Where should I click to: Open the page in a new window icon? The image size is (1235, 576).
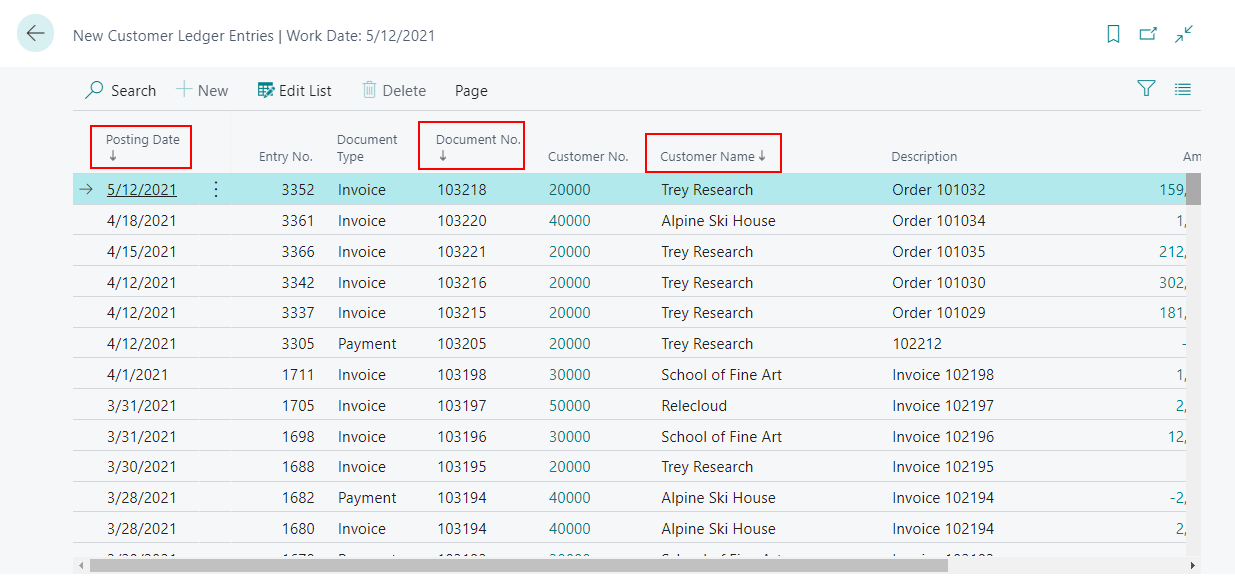click(1148, 33)
